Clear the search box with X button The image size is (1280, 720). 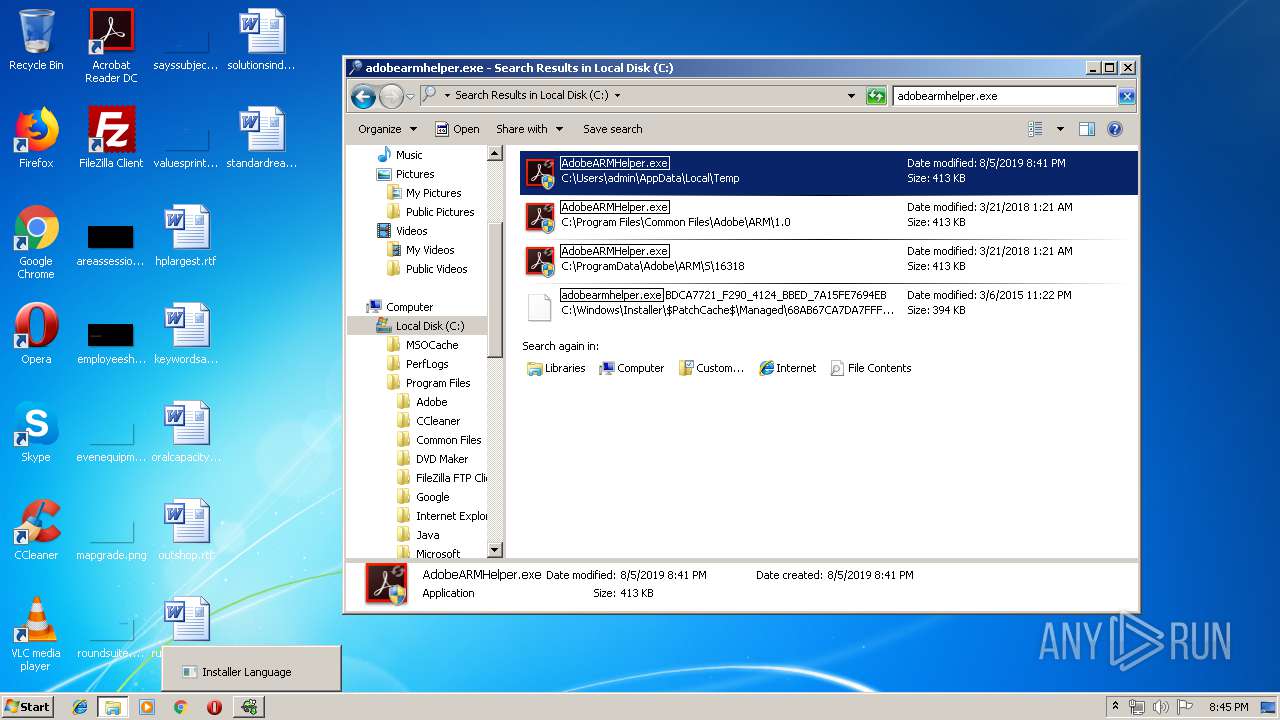[1126, 96]
